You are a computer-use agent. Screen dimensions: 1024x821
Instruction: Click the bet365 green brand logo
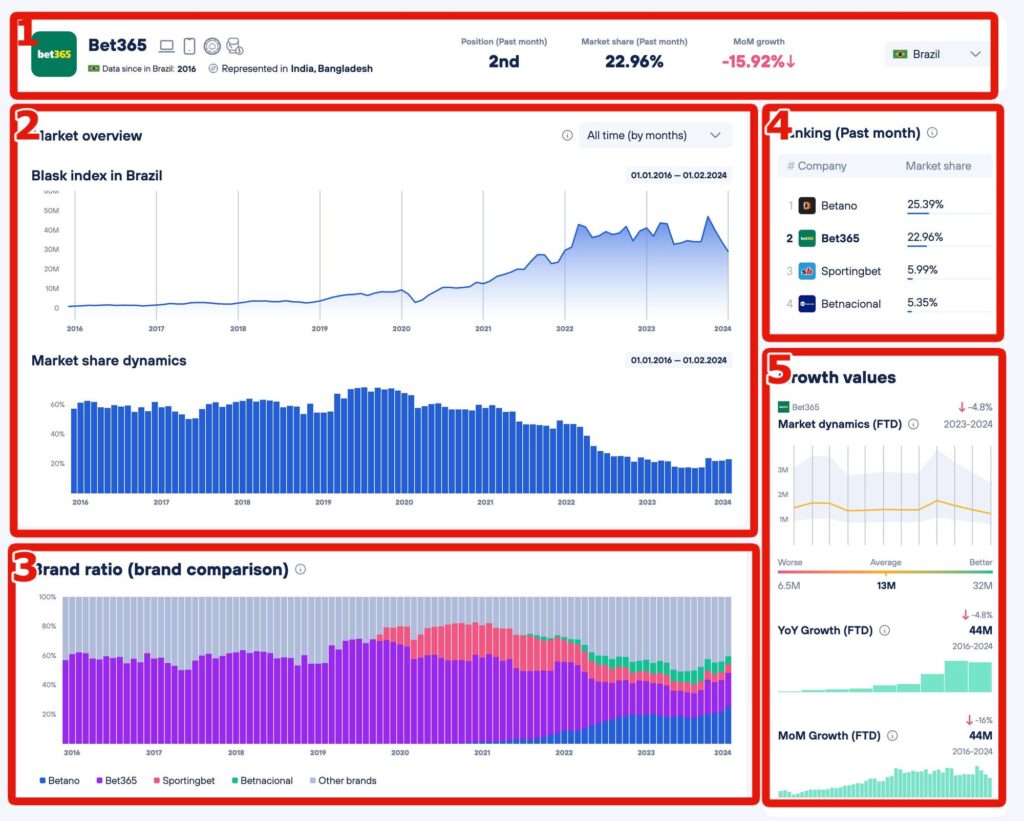pyautogui.click(x=54, y=54)
